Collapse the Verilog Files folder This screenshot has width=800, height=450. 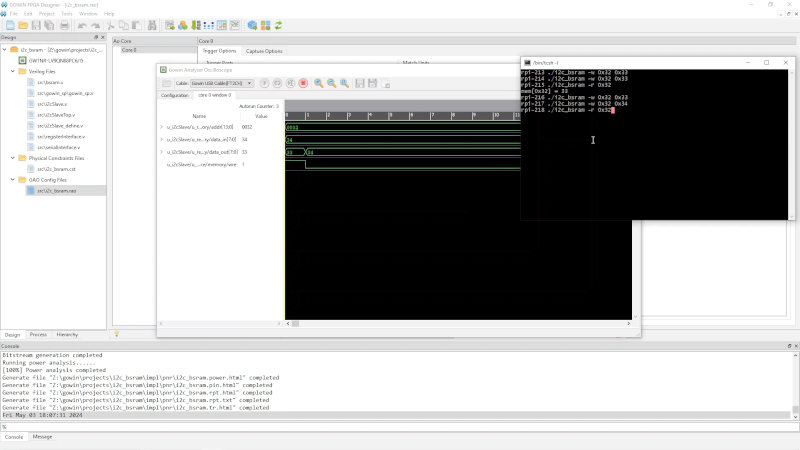pyautogui.click(x=13, y=71)
